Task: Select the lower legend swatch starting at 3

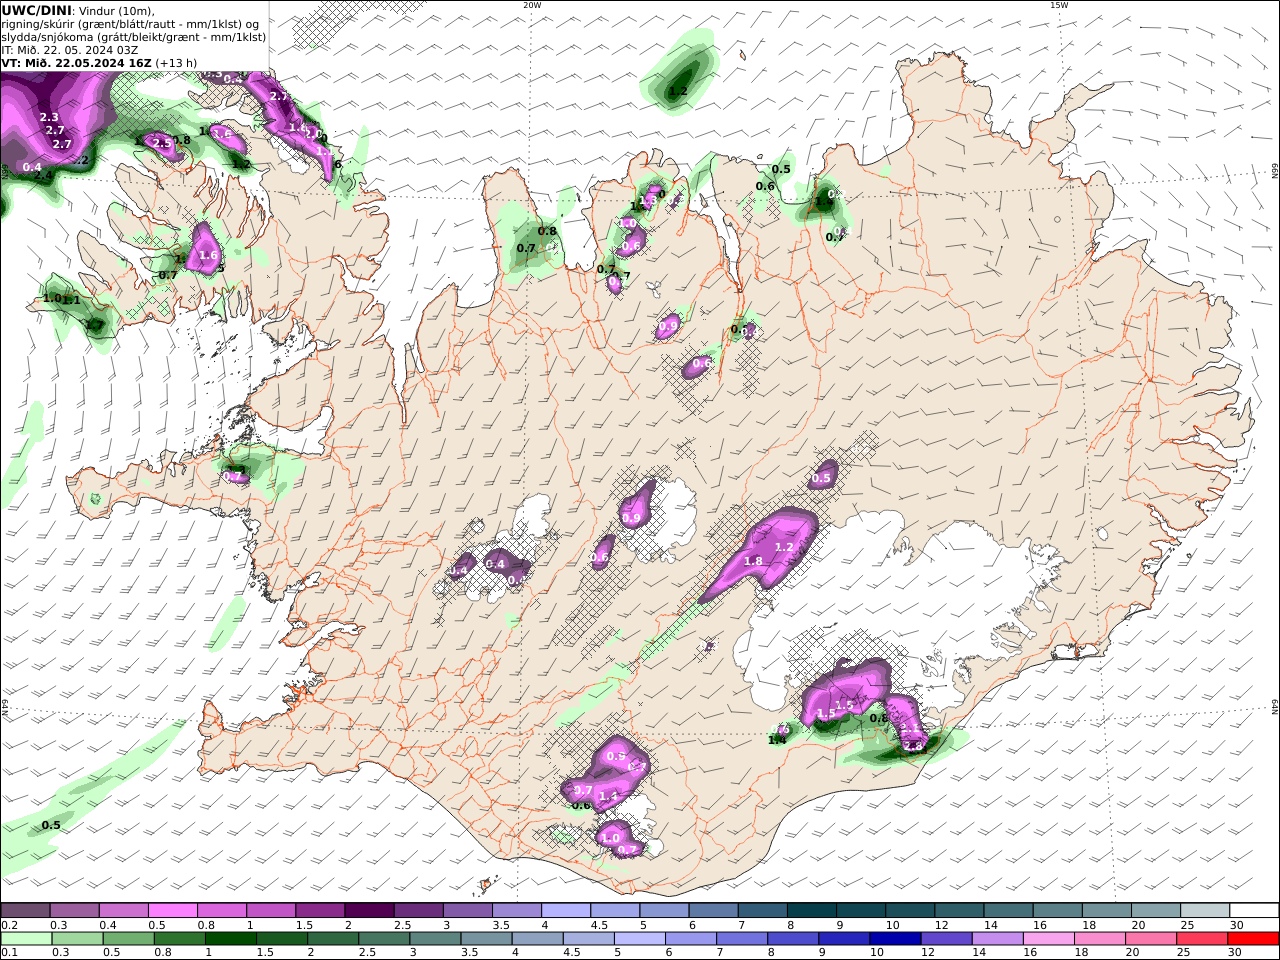Action: click(x=435, y=939)
